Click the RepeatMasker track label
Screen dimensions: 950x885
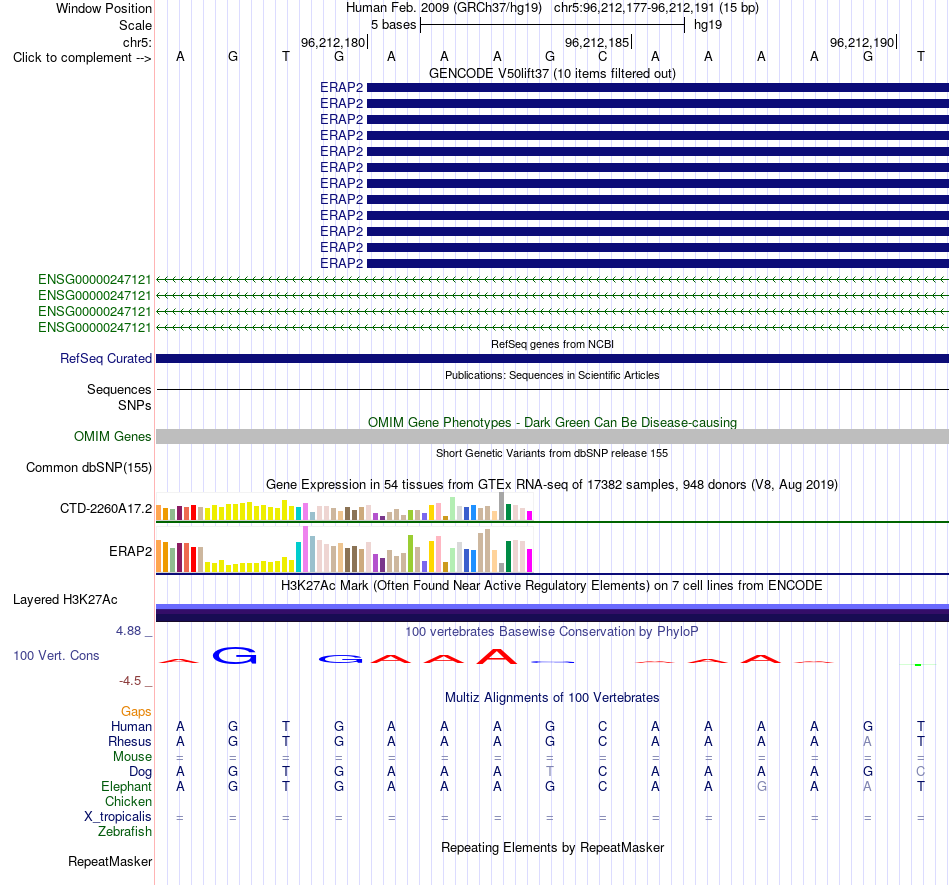click(110, 861)
